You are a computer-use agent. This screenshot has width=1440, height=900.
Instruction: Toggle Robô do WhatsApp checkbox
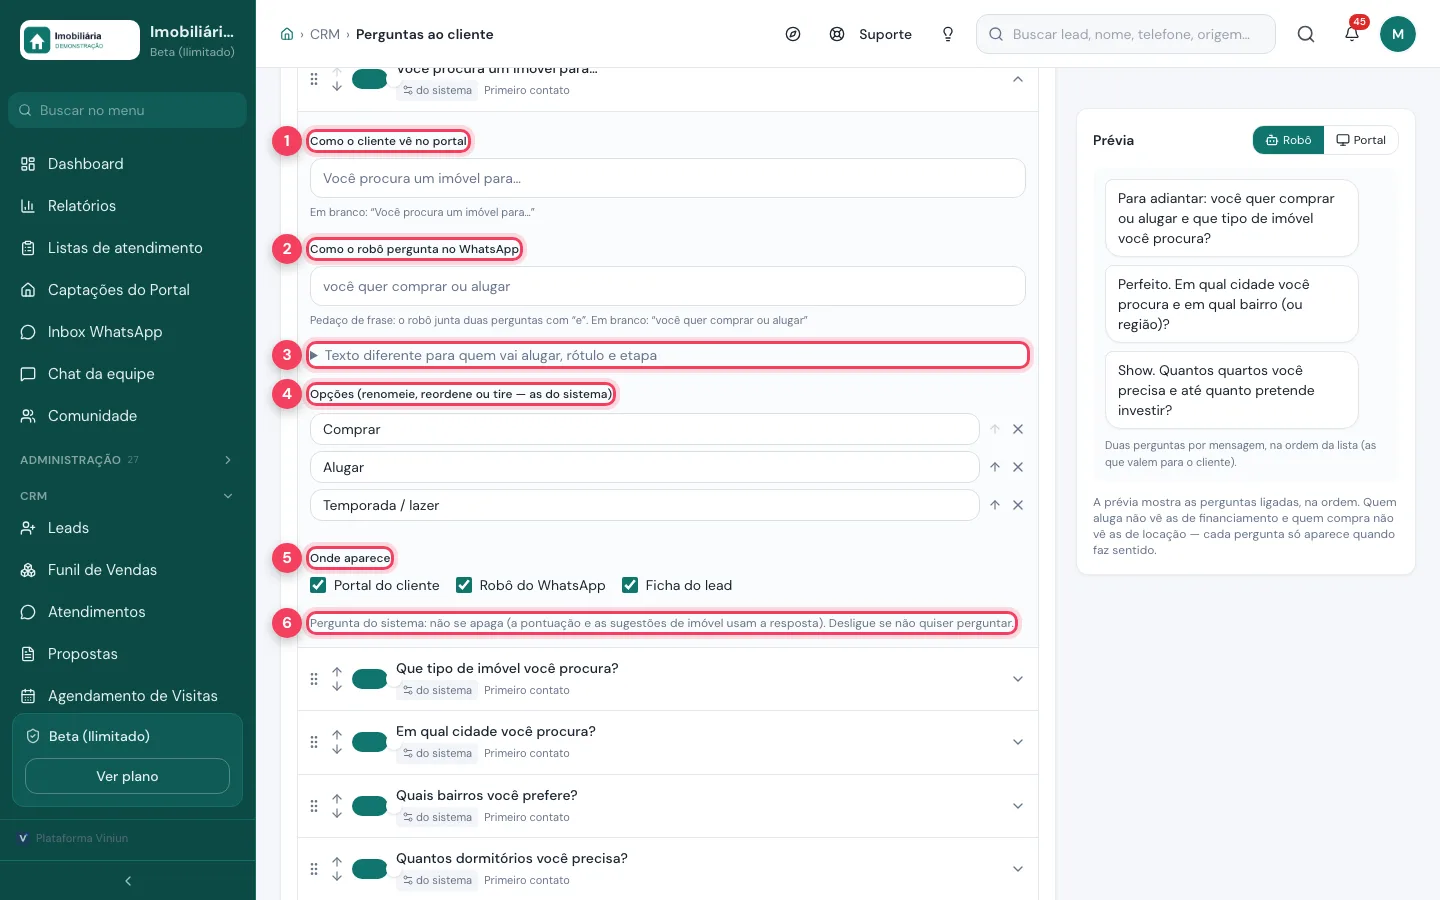tap(464, 585)
